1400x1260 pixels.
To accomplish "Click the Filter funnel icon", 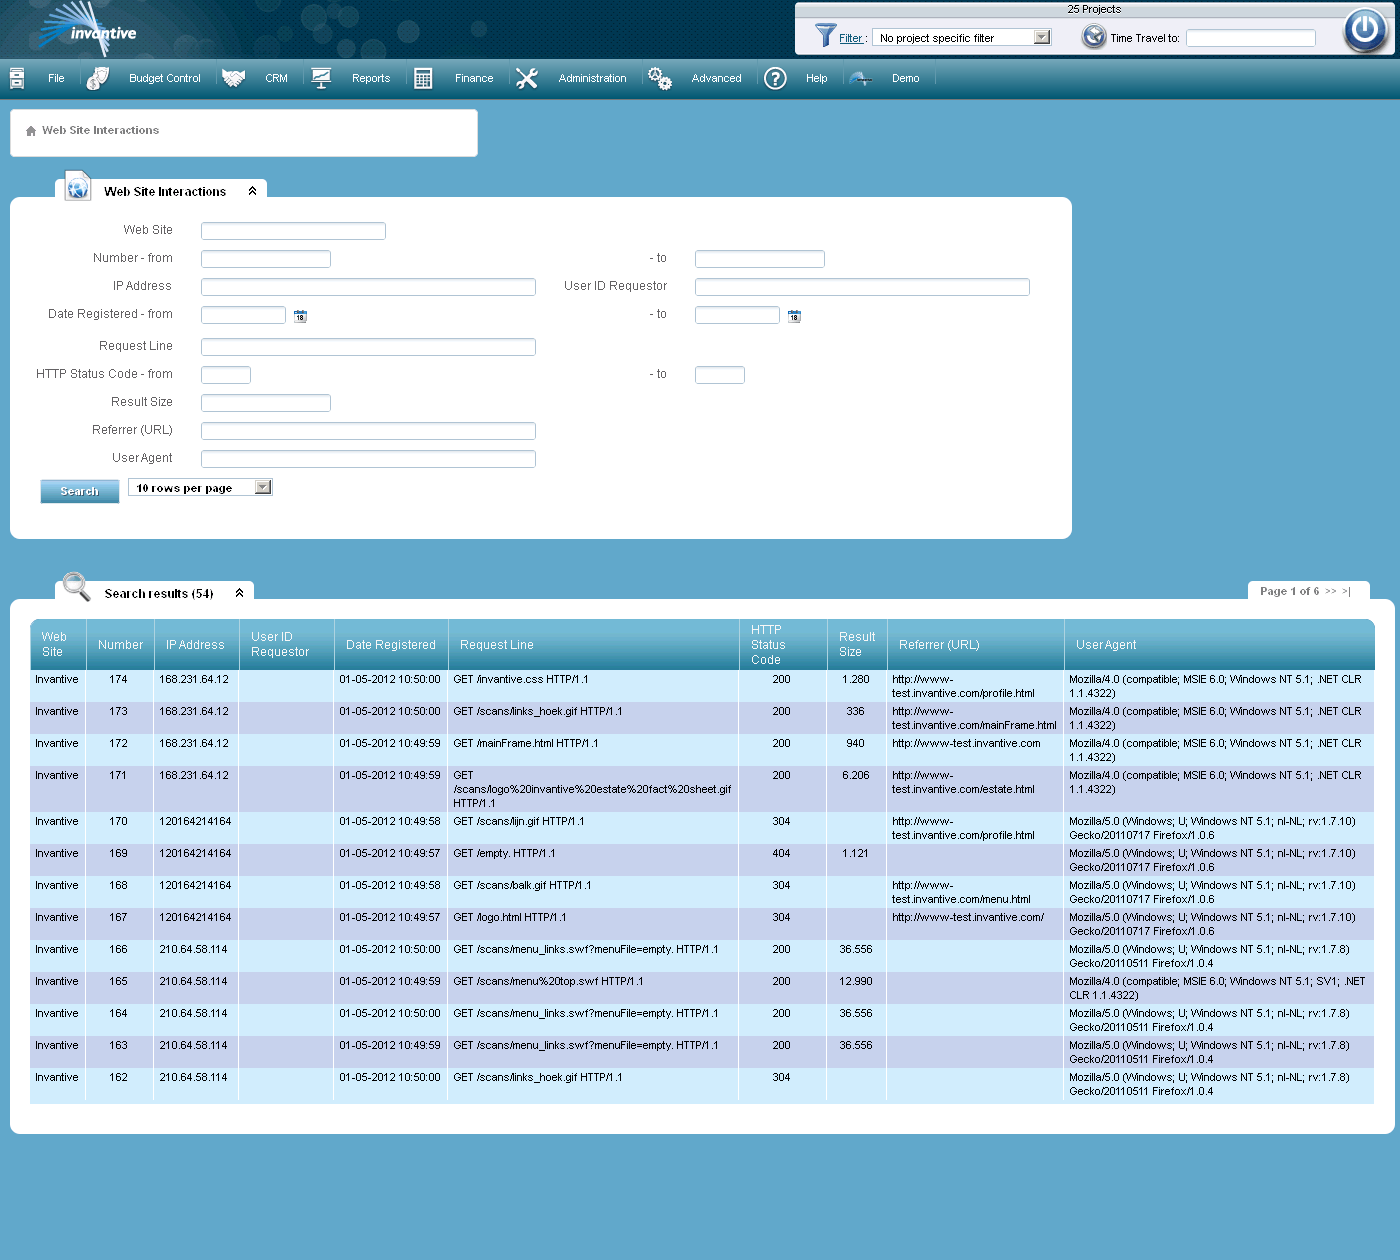I will coord(824,37).
